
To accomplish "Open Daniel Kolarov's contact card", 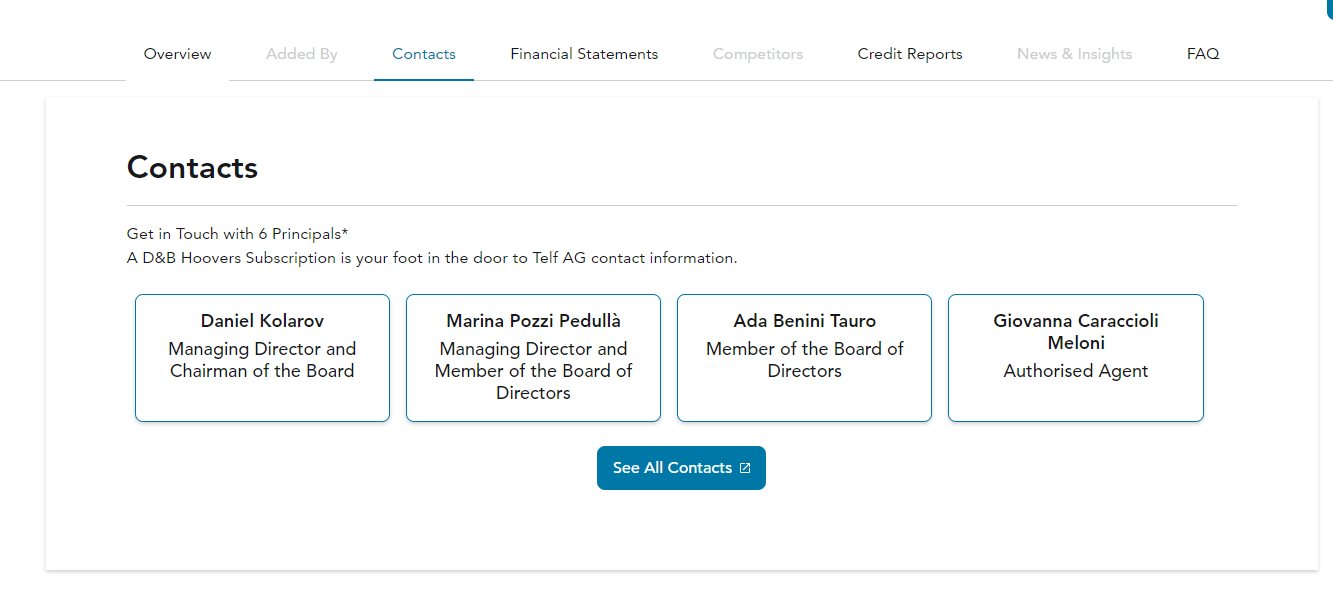I will tap(262, 357).
